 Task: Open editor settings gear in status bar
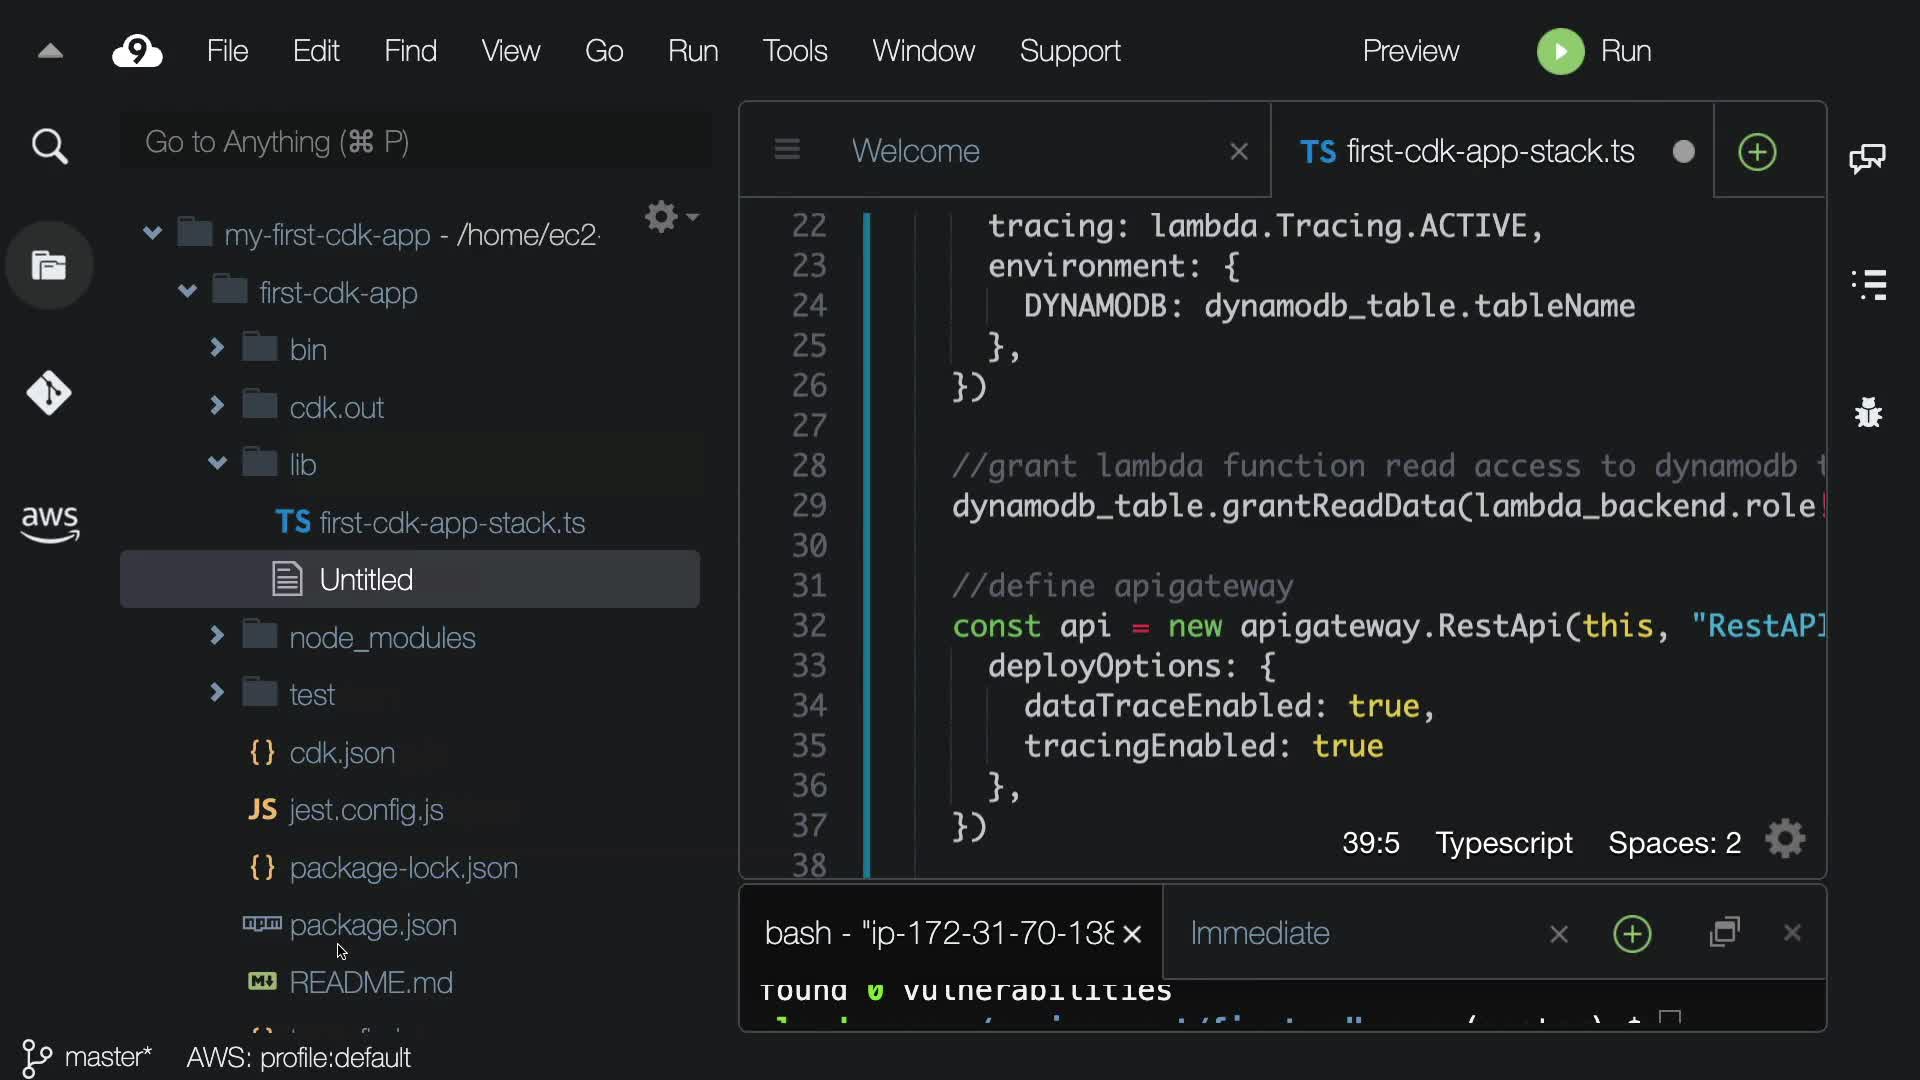click(x=1785, y=840)
